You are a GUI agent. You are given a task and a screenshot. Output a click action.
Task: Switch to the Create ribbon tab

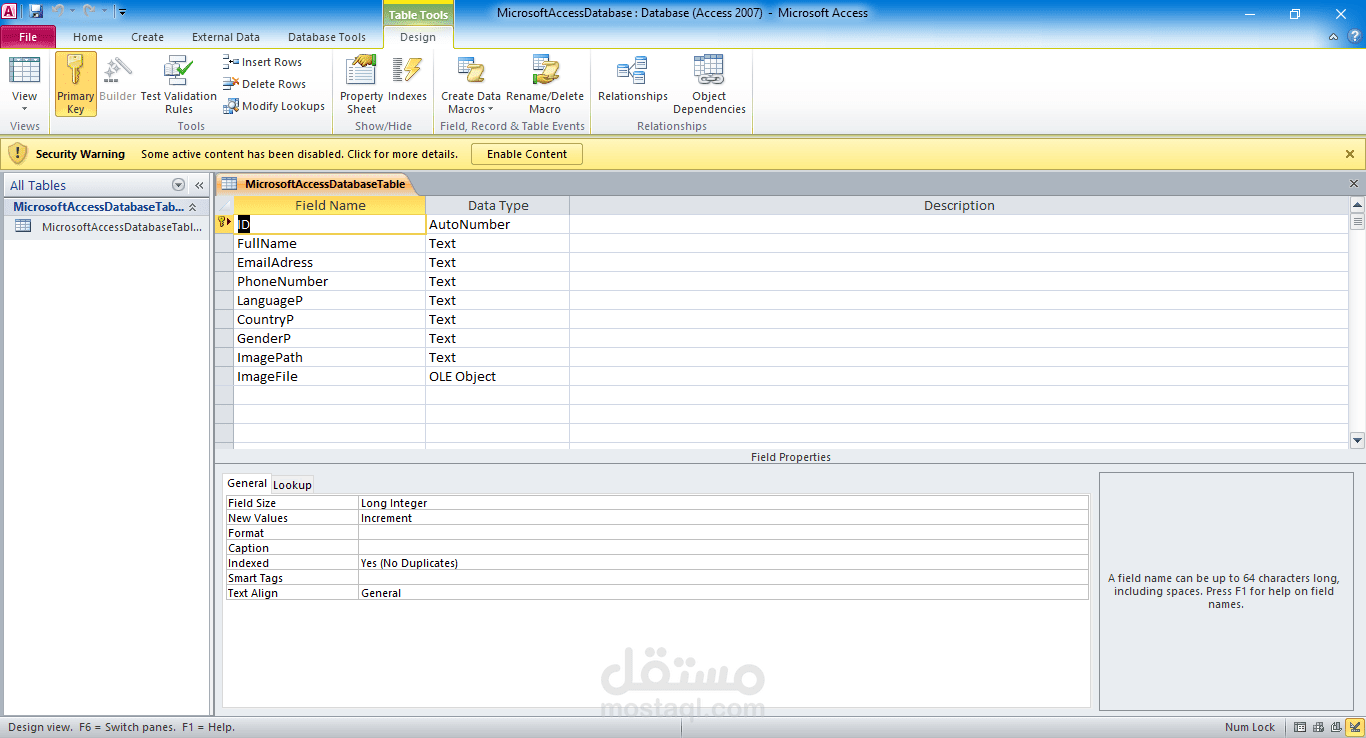pyautogui.click(x=147, y=37)
